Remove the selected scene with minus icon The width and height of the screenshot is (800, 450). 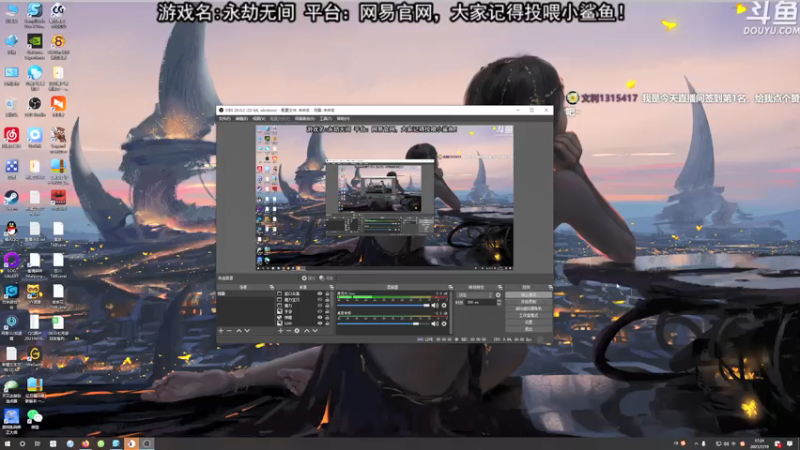click(x=229, y=331)
